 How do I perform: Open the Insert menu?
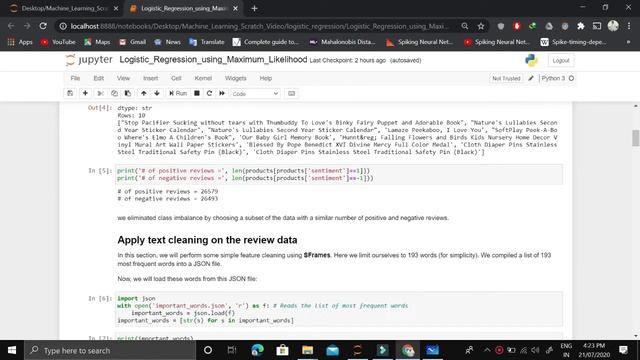coord(150,78)
